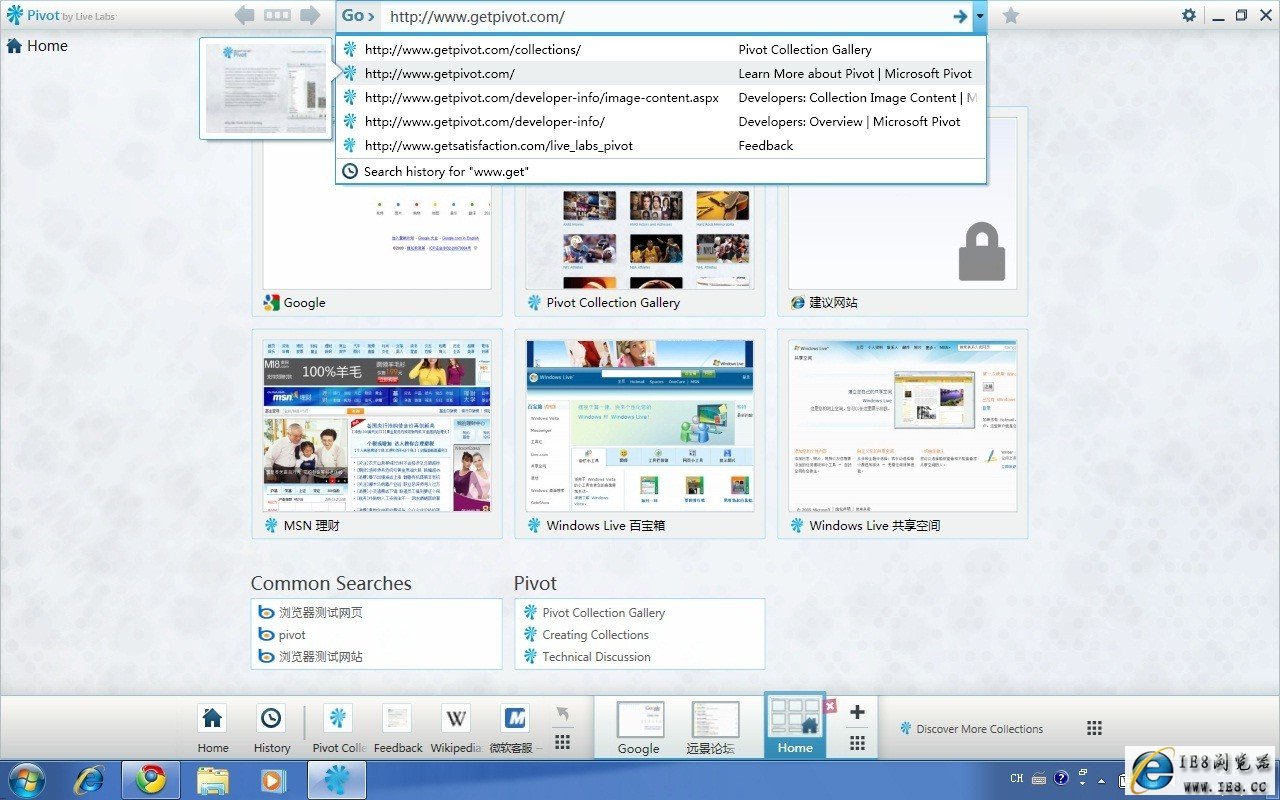The height and width of the screenshot is (800, 1280).
Task: Choose the image-content.aspx suggestion
Action: pos(661,97)
